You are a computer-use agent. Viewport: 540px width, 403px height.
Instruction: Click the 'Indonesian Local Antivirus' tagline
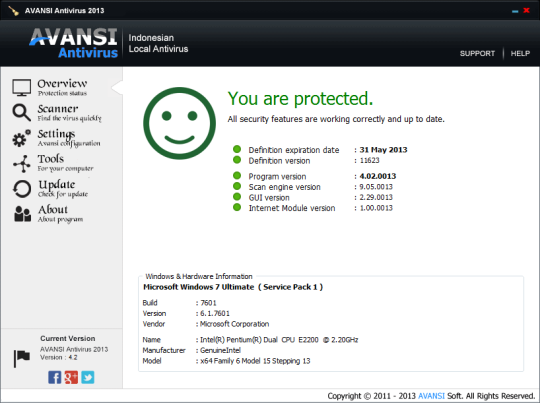coord(158,43)
